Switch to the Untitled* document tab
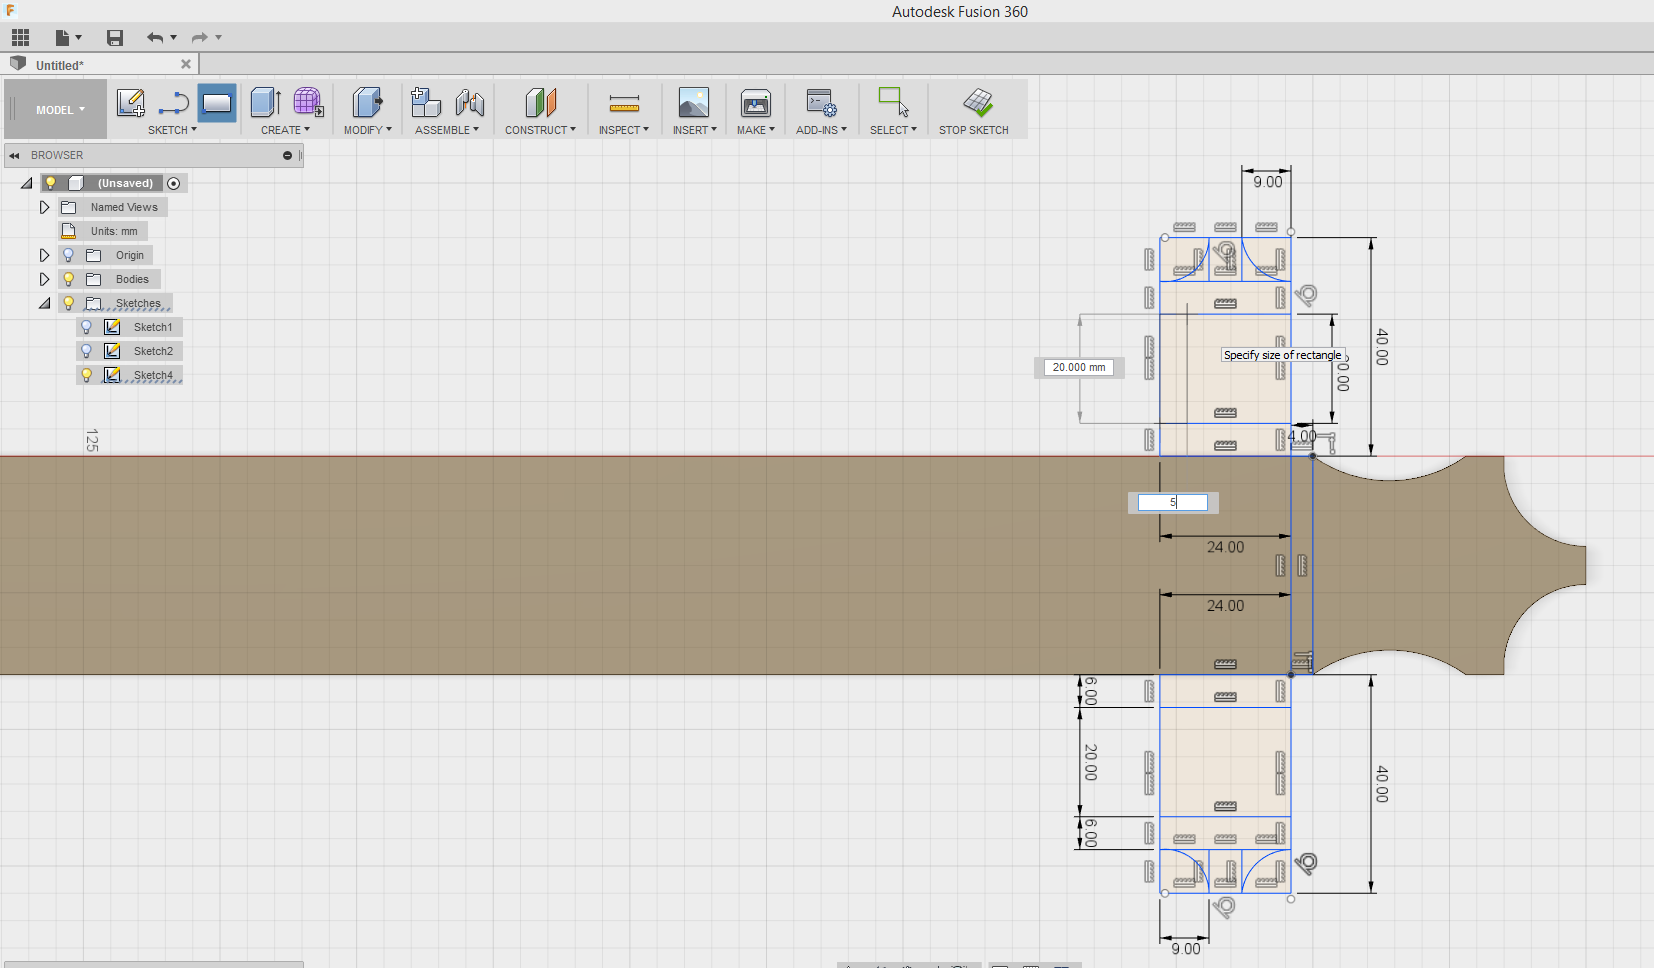 click(x=60, y=65)
